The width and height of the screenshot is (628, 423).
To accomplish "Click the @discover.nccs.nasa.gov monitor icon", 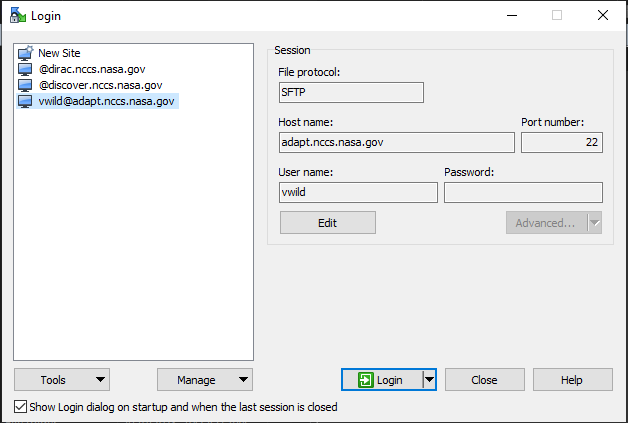I will (x=25, y=85).
